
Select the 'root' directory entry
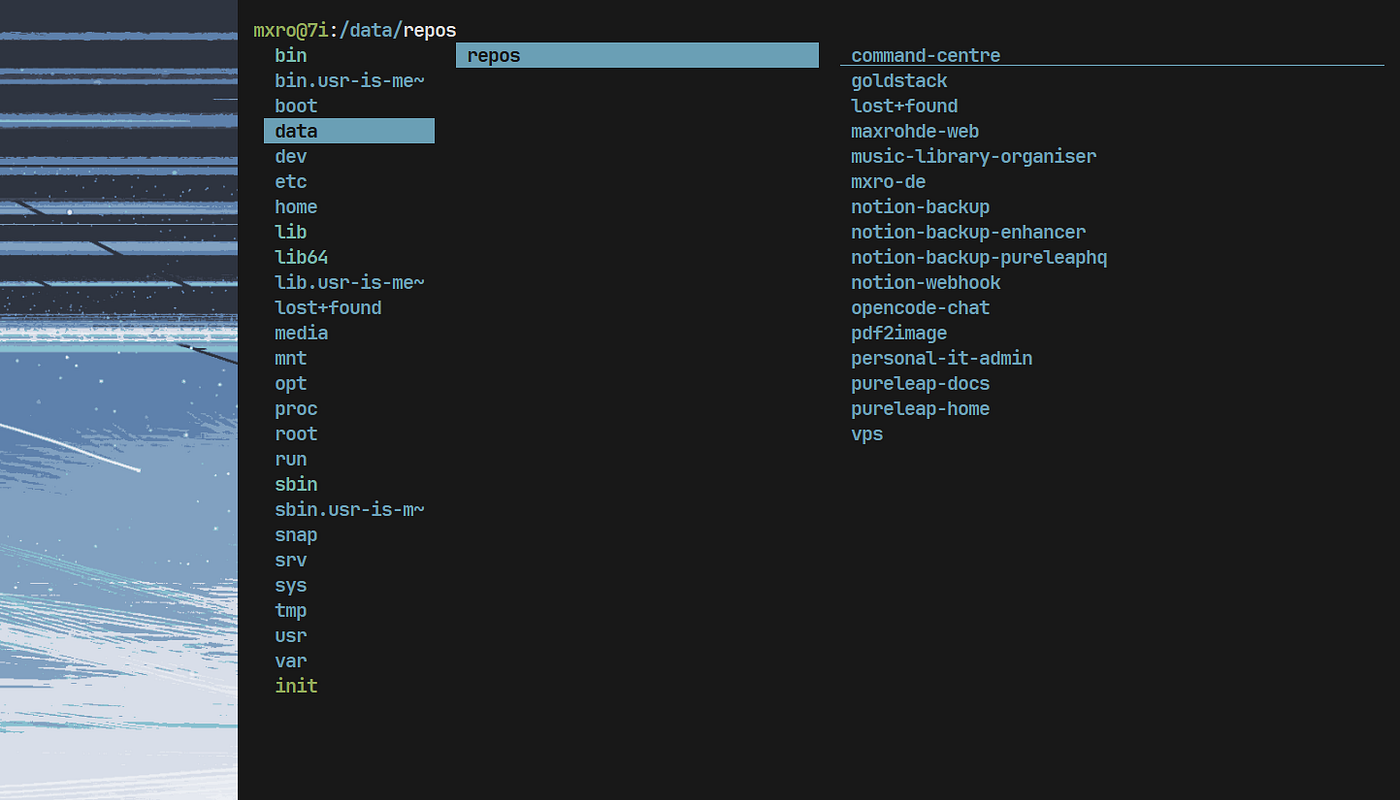296,434
